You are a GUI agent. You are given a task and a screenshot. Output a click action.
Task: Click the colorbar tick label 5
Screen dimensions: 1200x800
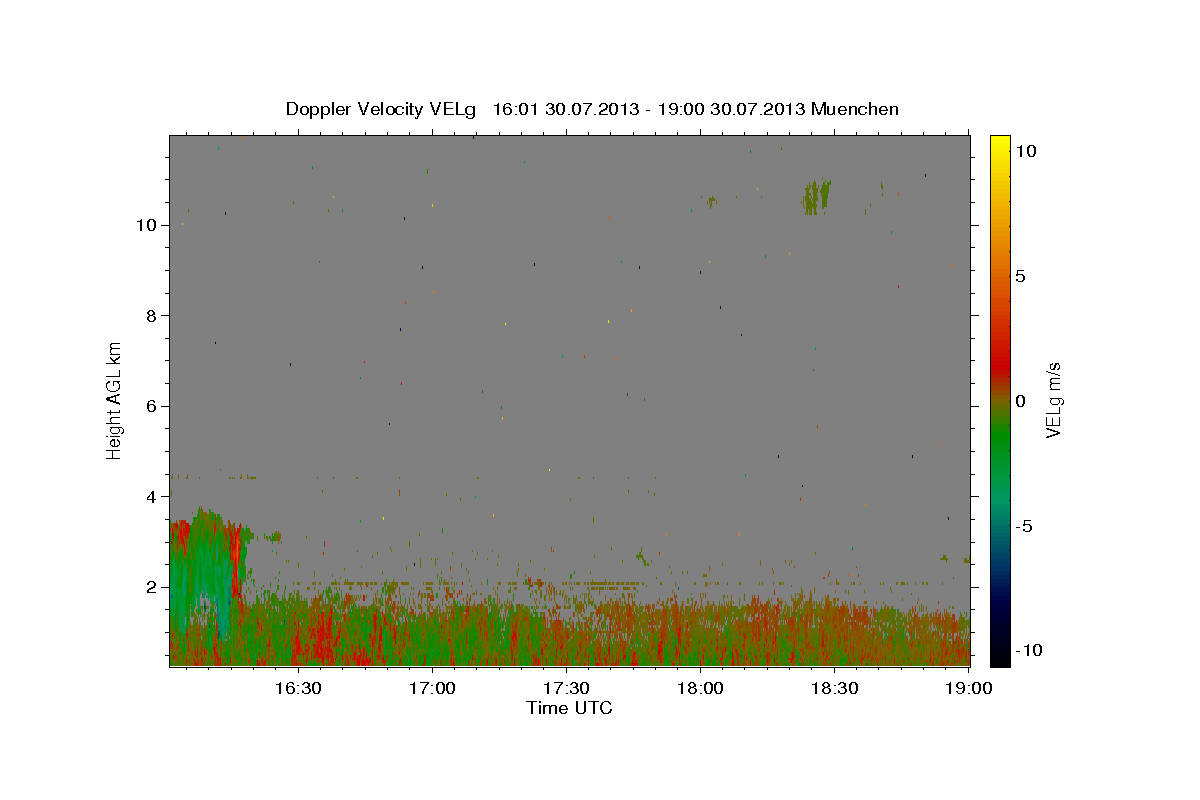[x=1020, y=276]
